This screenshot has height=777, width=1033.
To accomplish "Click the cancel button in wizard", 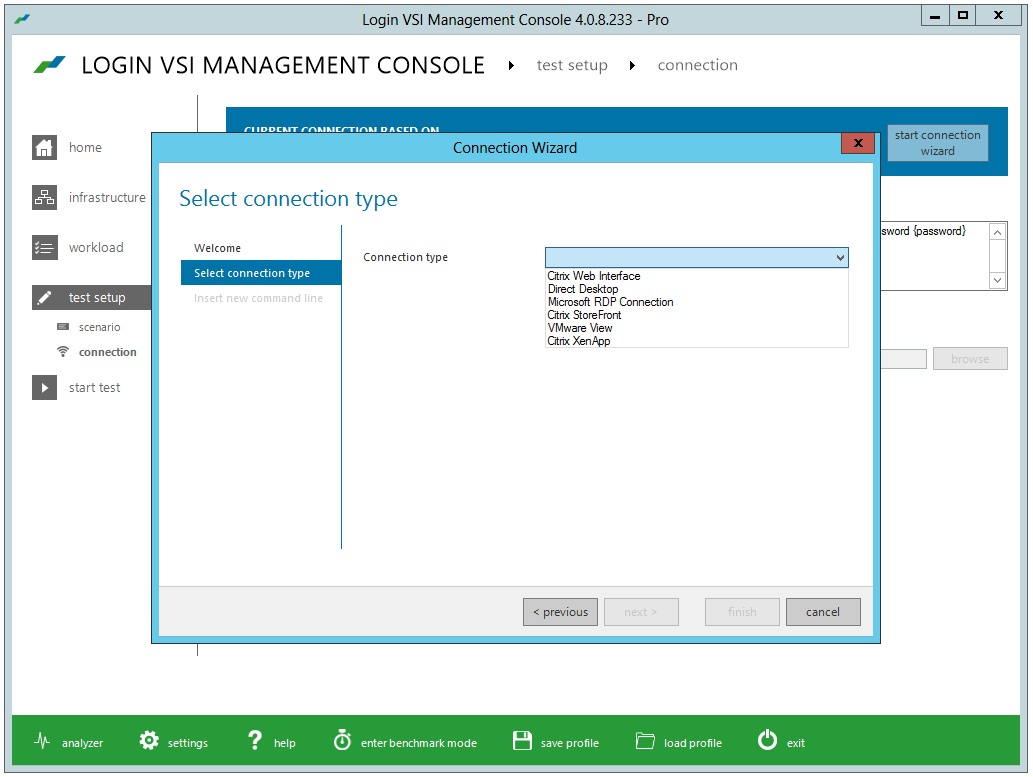I will click(823, 612).
